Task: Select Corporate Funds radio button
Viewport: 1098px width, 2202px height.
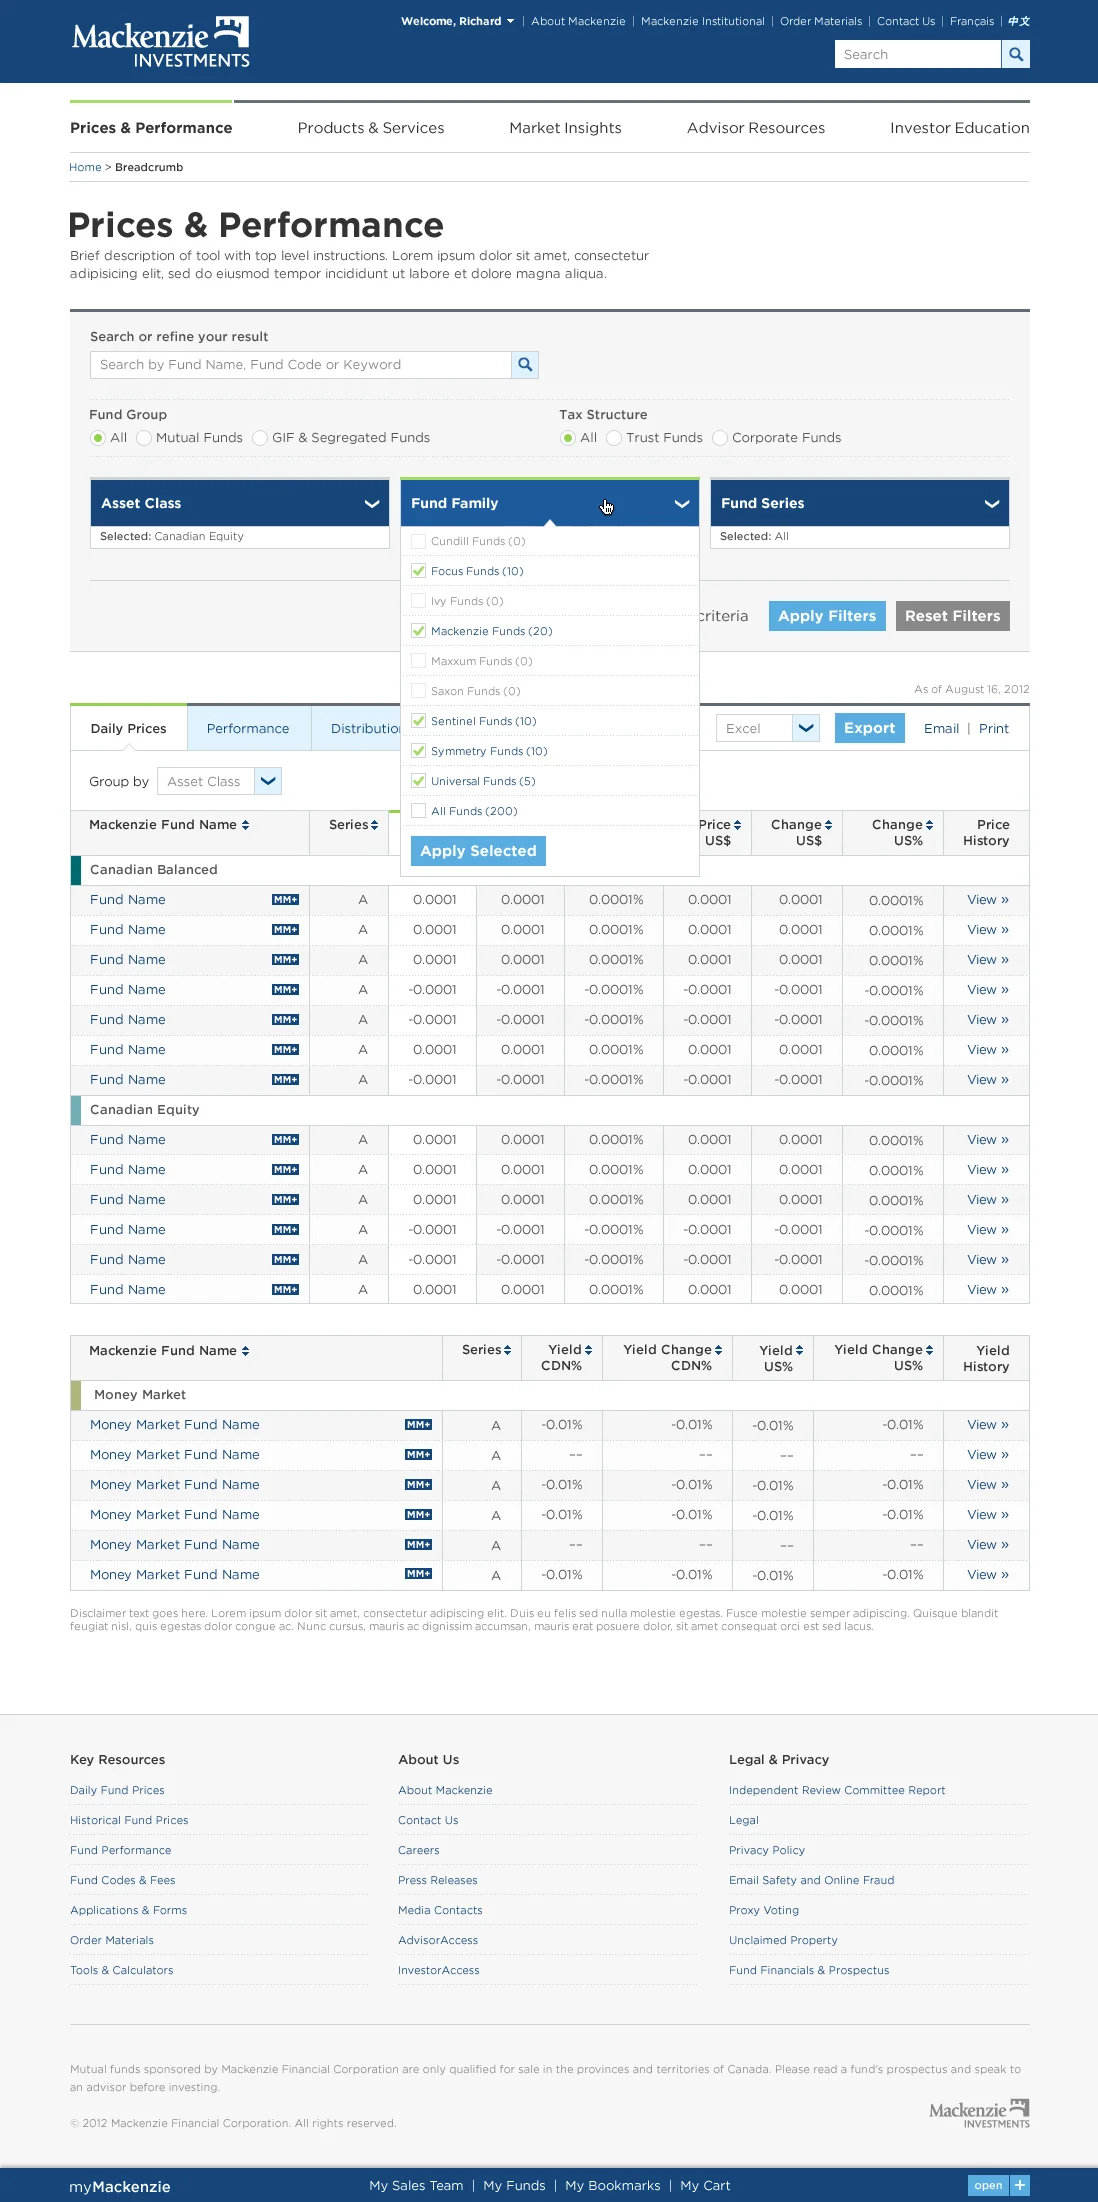Action: tap(720, 438)
